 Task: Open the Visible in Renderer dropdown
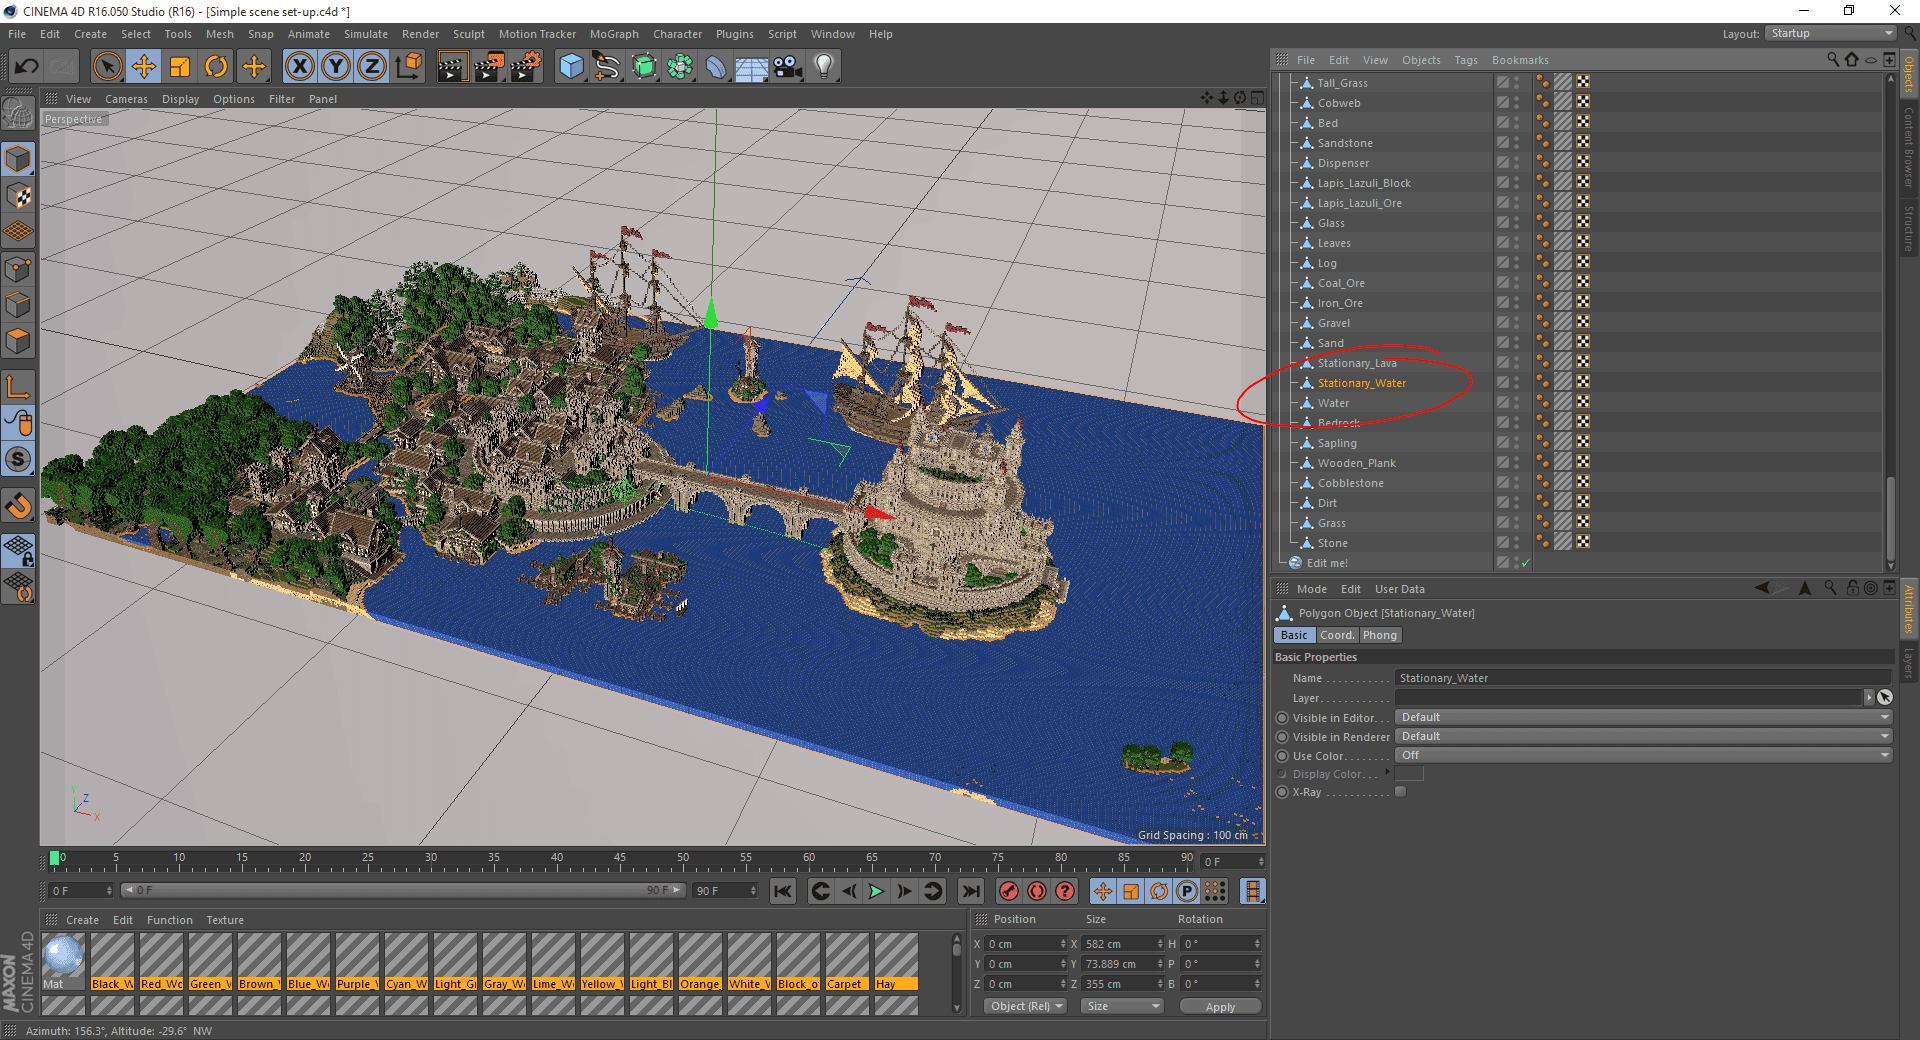pyautogui.click(x=1644, y=736)
